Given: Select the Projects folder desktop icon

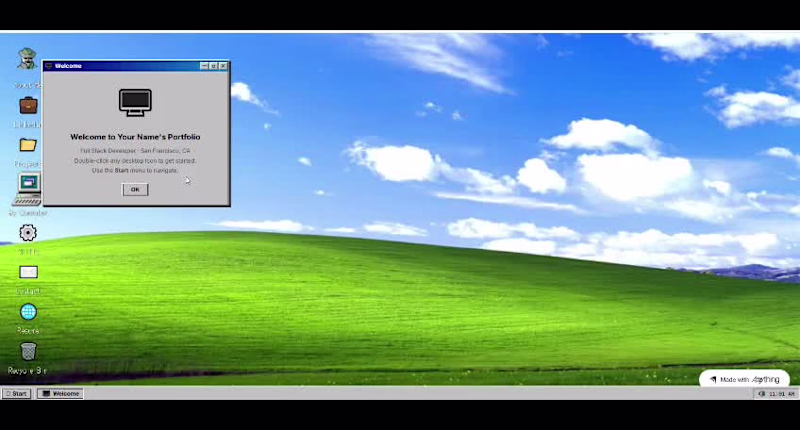Looking at the screenshot, I should click(x=28, y=145).
